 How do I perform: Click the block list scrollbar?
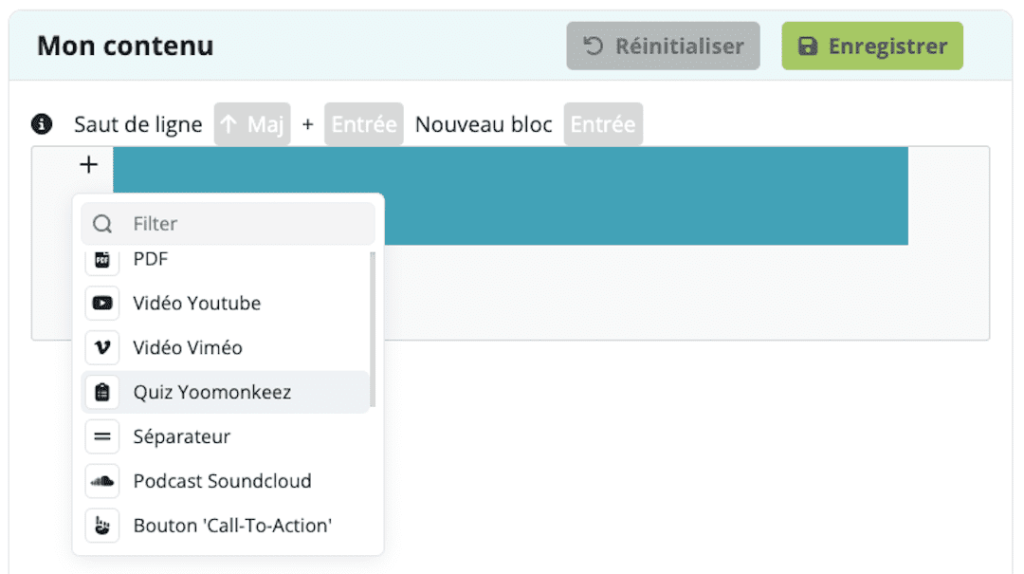[x=373, y=329]
